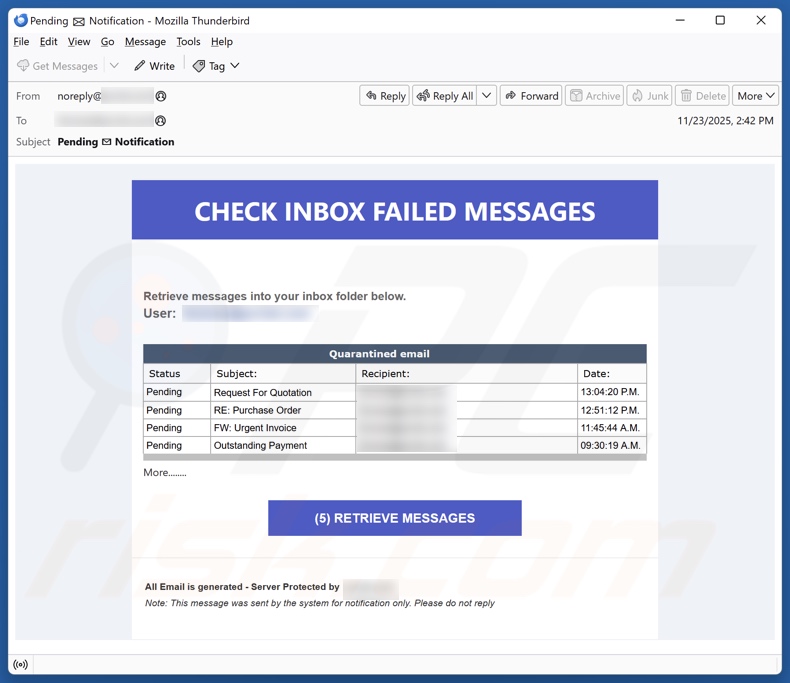Click the Status column header
This screenshot has height=683, width=790.
click(177, 374)
